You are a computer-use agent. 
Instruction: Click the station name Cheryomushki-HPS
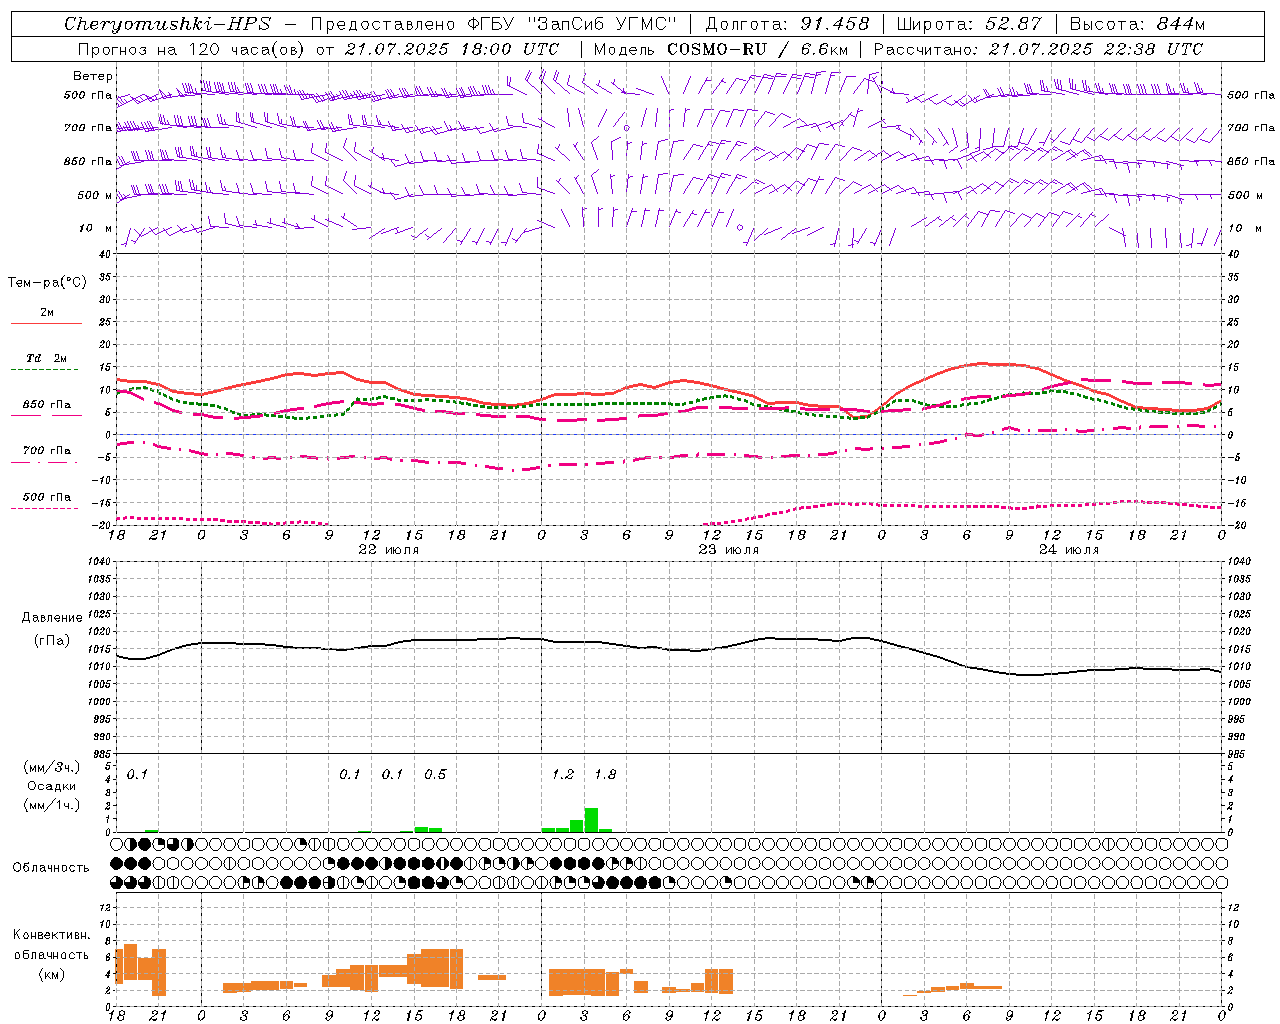point(167,24)
